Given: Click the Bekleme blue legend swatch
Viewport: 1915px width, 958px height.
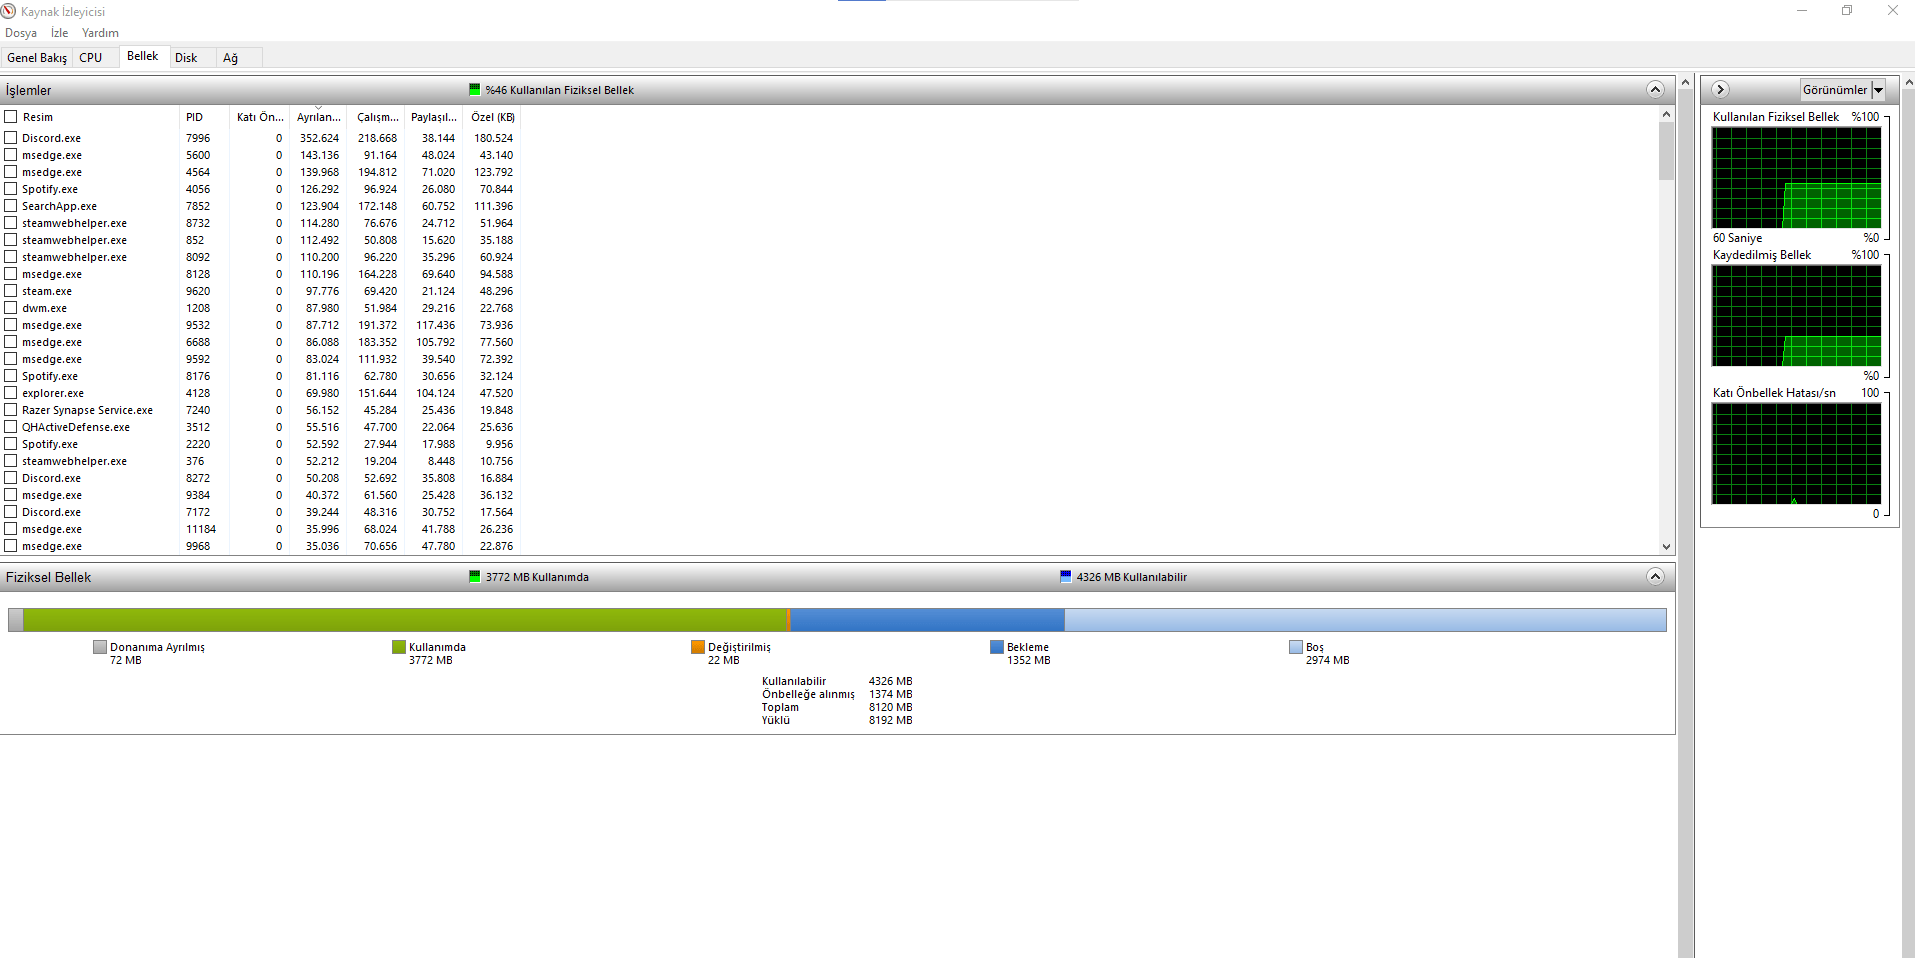Looking at the screenshot, I should click(x=996, y=647).
